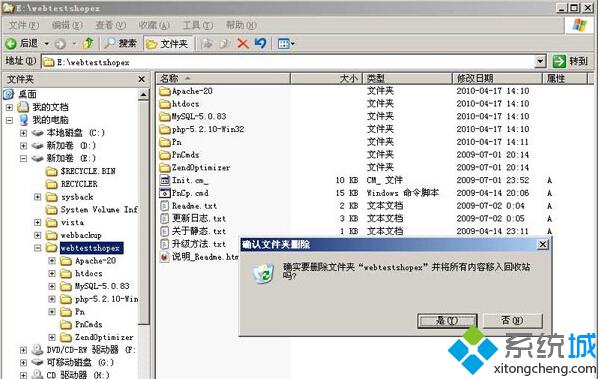The image size is (601, 379).
Task: Select htdocs folder icon in file list
Action: coord(165,104)
